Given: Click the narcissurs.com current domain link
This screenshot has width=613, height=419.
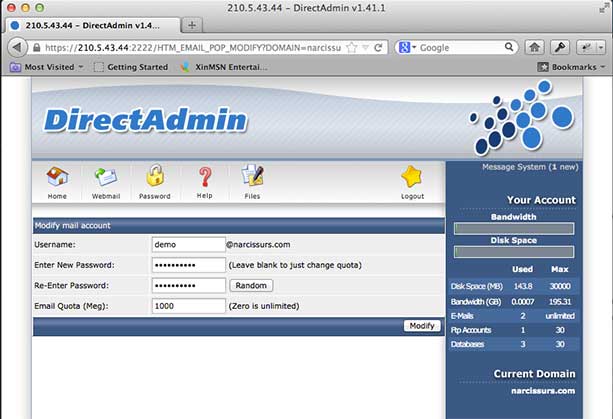Looking at the screenshot, I should pos(543,391).
